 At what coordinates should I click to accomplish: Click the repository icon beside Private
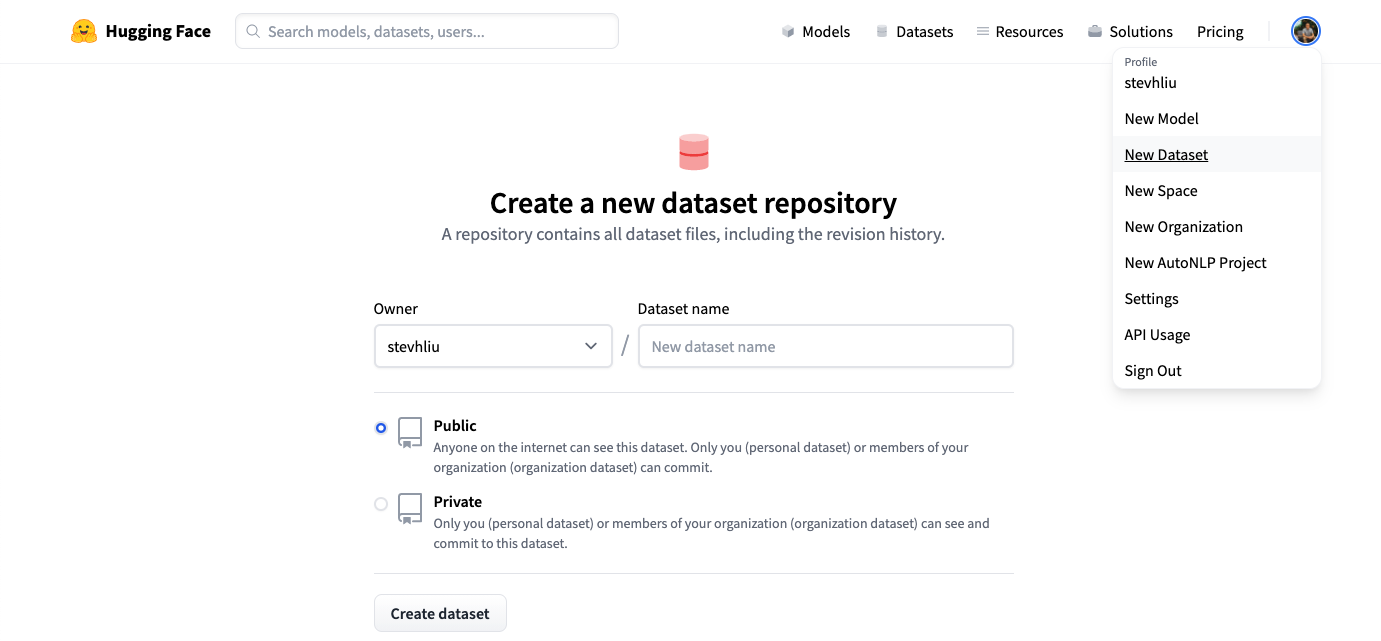410,508
